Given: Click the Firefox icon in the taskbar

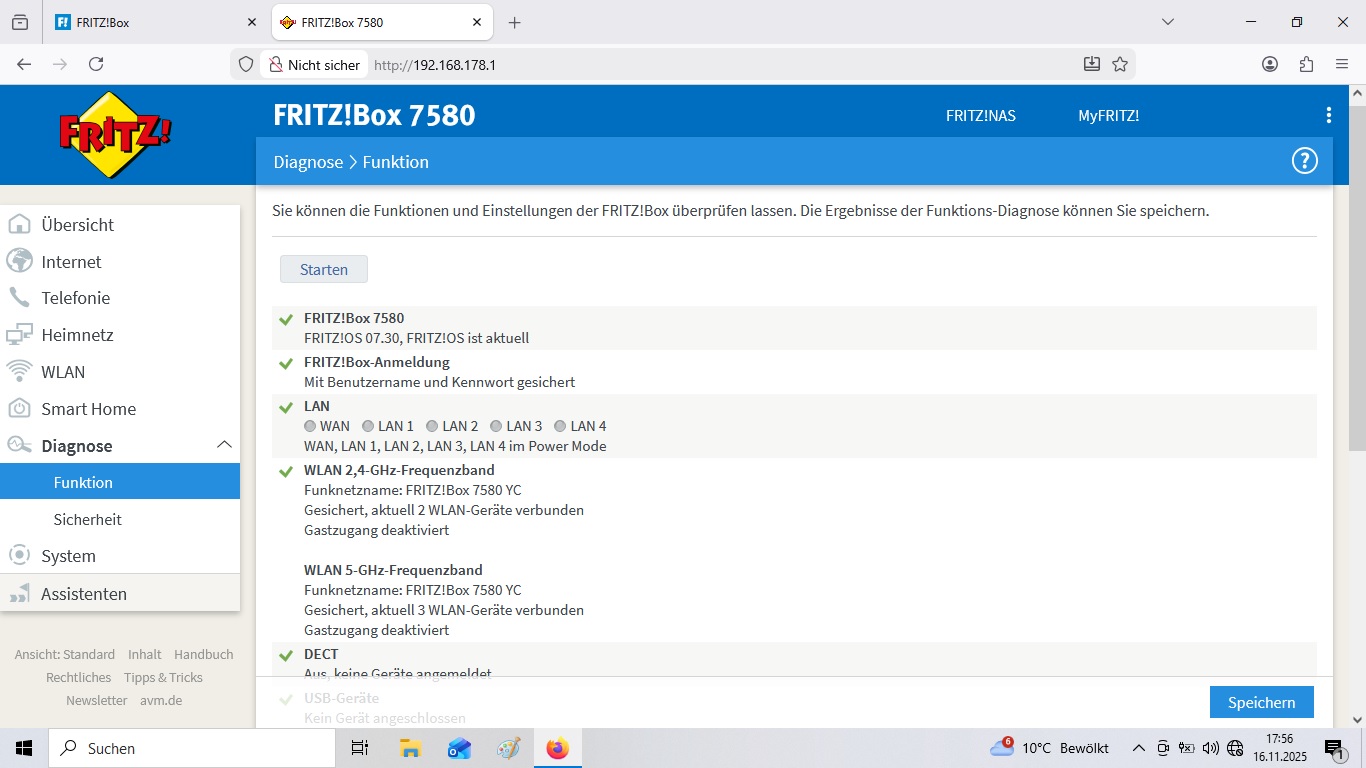Looking at the screenshot, I should (557, 748).
